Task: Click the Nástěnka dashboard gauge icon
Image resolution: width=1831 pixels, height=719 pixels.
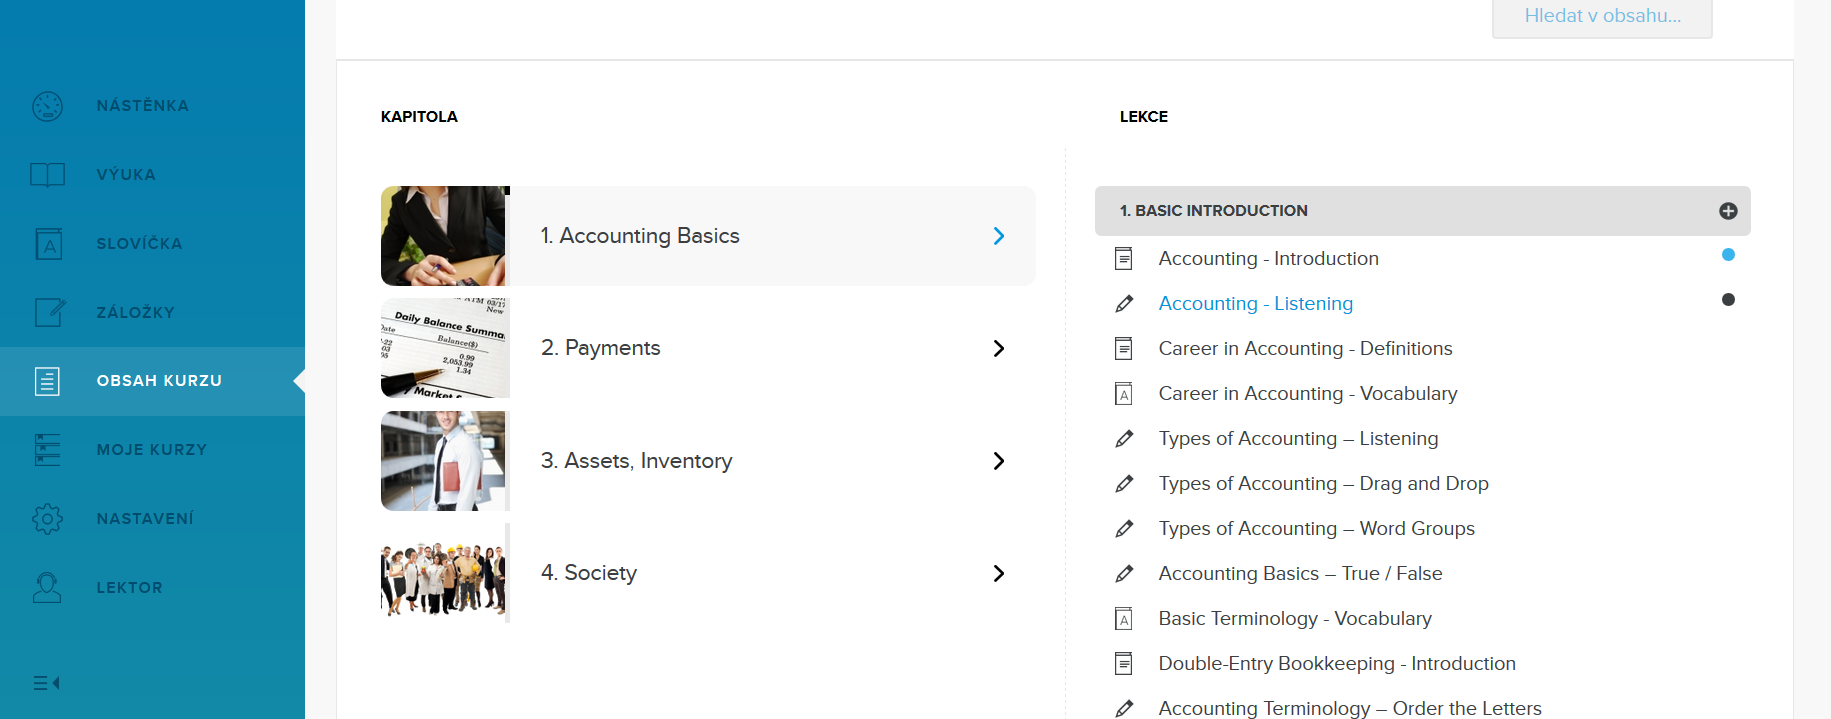Action: pyautogui.click(x=47, y=106)
